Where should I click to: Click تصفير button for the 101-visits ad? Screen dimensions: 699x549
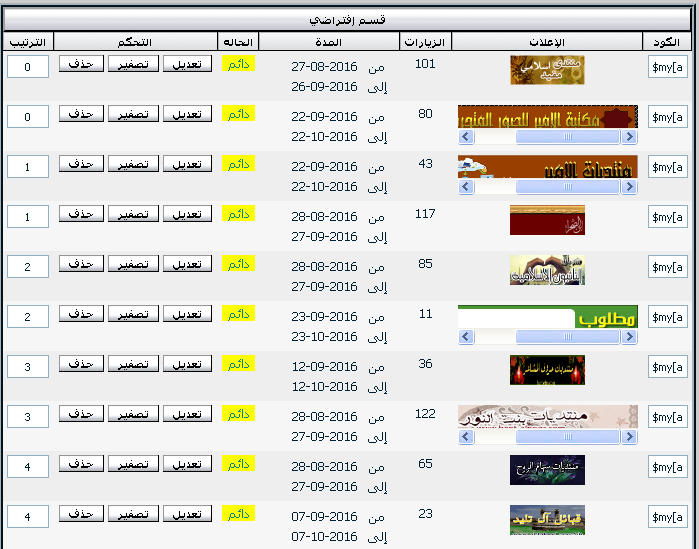[133, 64]
